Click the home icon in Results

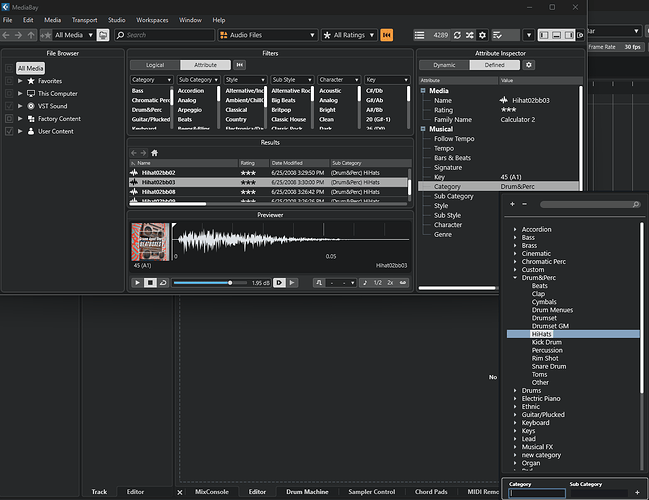154,152
